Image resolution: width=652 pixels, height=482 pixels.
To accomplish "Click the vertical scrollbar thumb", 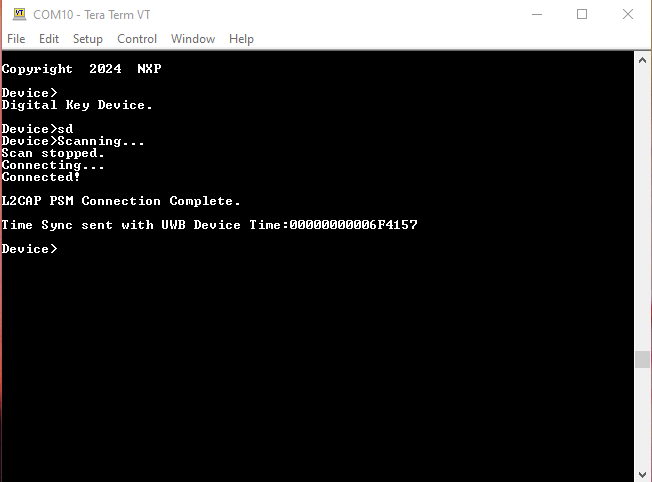I will click(x=643, y=359).
